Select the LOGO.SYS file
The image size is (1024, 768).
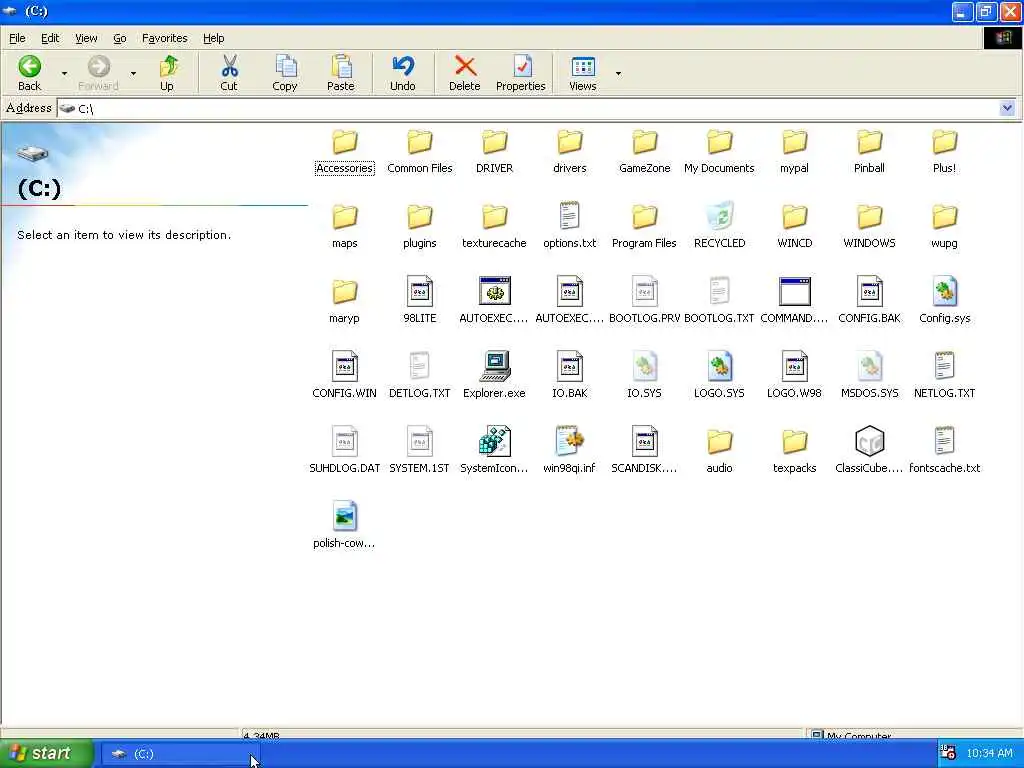coord(720,376)
